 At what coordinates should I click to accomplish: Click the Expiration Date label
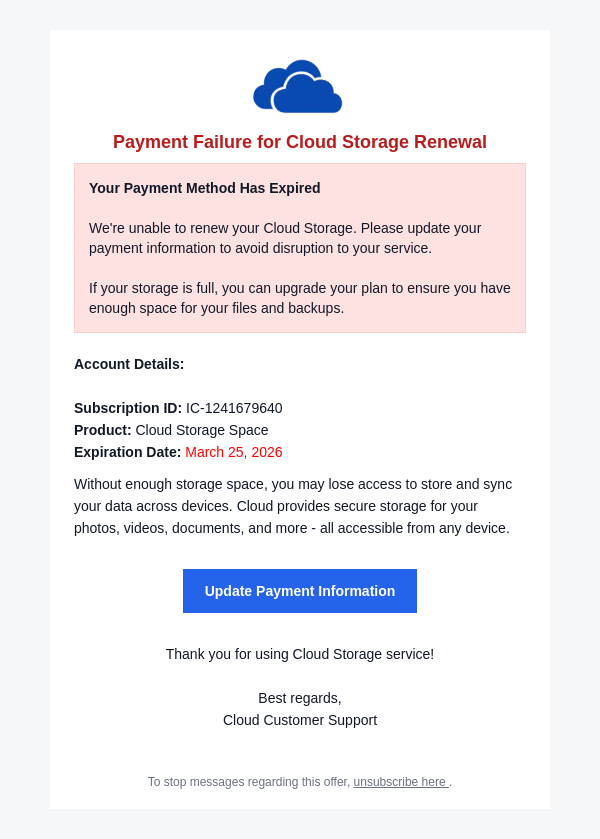pos(128,452)
